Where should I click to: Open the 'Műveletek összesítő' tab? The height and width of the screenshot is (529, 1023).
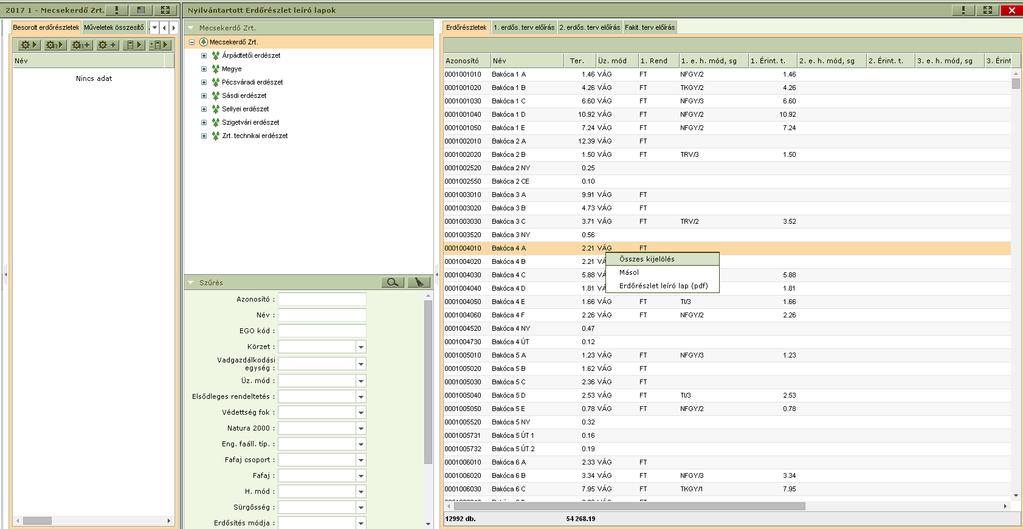(x=114, y=27)
